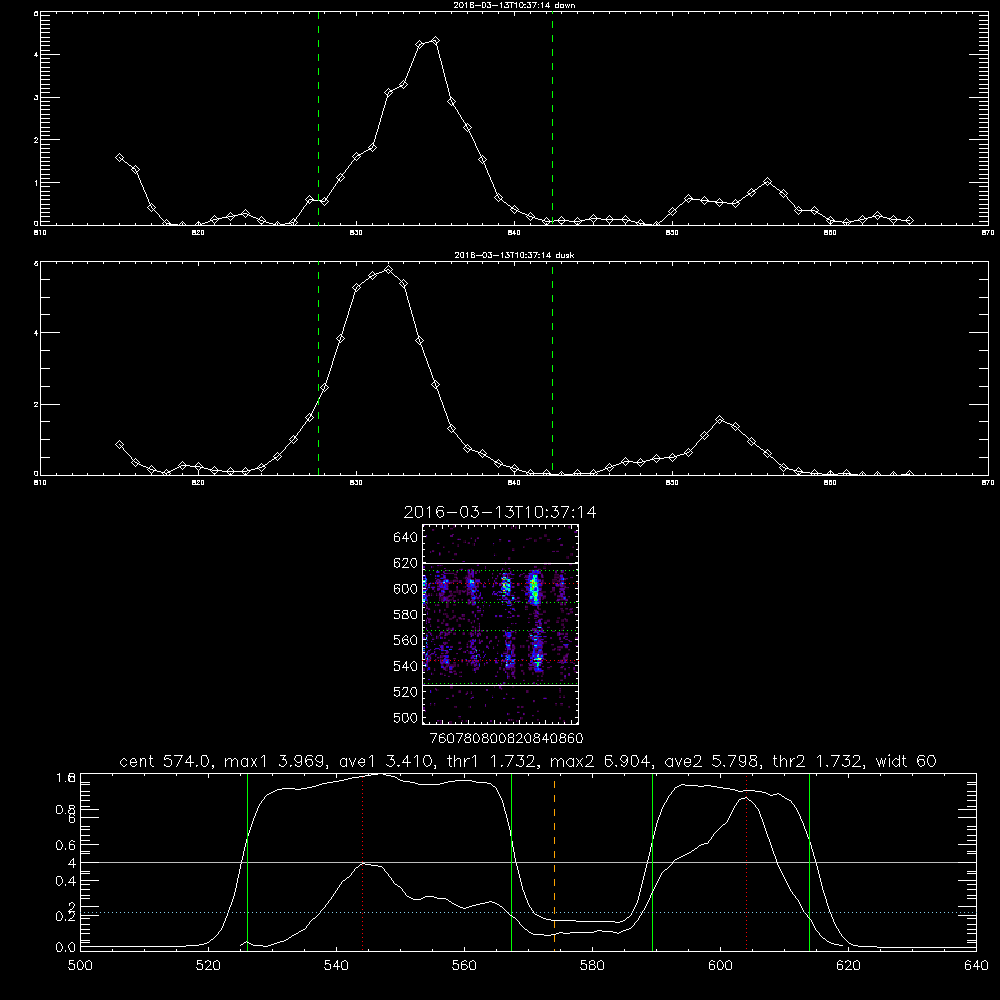Click the green boundary line near 614 in bottom plot
This screenshot has height=1000, width=1000.
click(x=809, y=861)
